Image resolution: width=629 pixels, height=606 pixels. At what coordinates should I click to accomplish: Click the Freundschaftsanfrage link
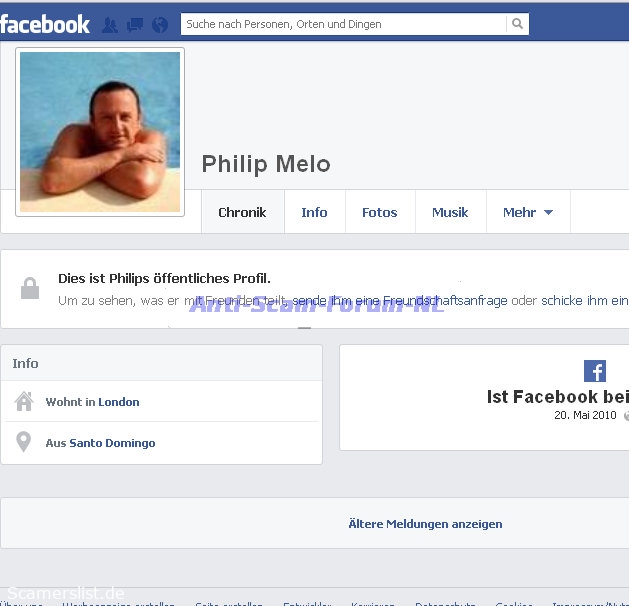pyautogui.click(x=445, y=300)
